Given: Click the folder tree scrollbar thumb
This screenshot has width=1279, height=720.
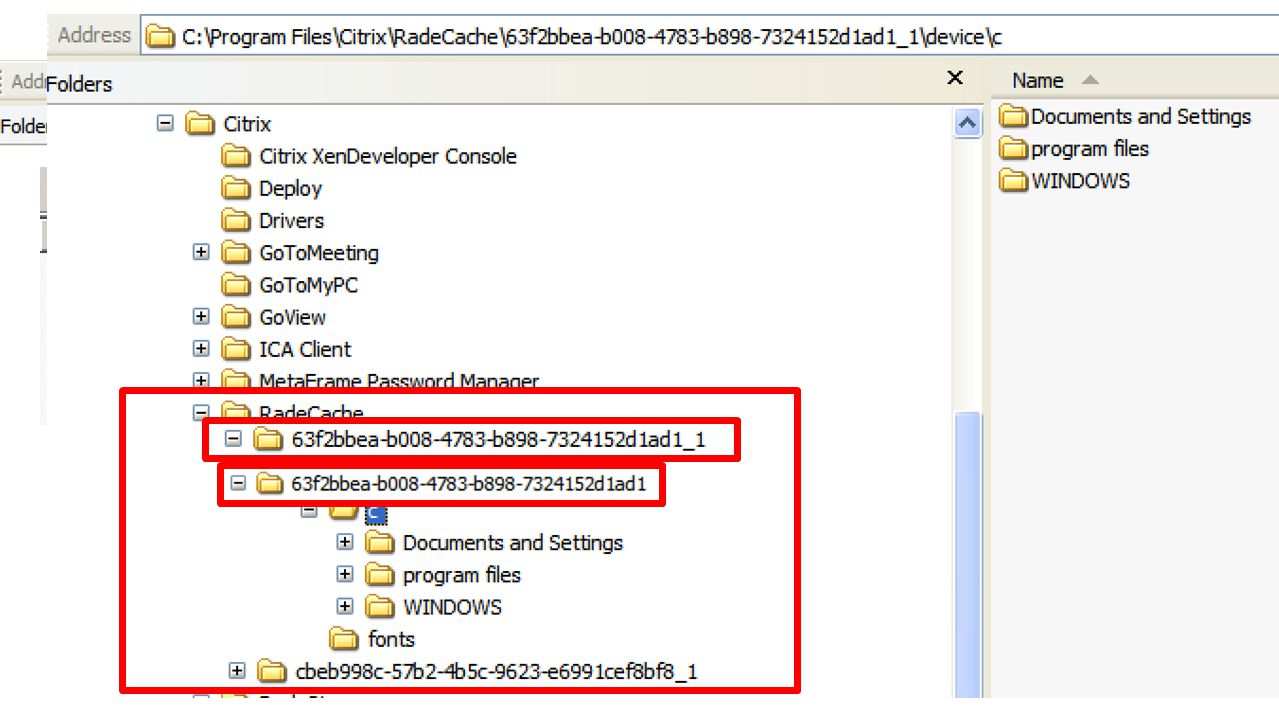Looking at the screenshot, I should click(x=967, y=555).
